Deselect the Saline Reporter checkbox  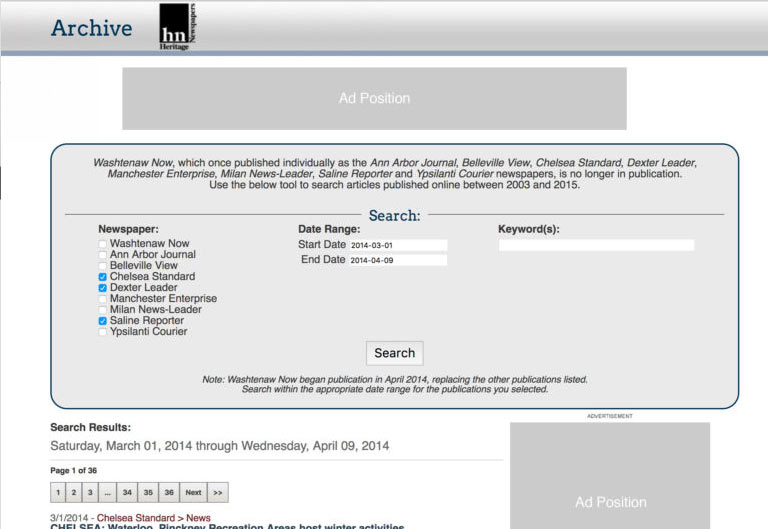coord(103,321)
